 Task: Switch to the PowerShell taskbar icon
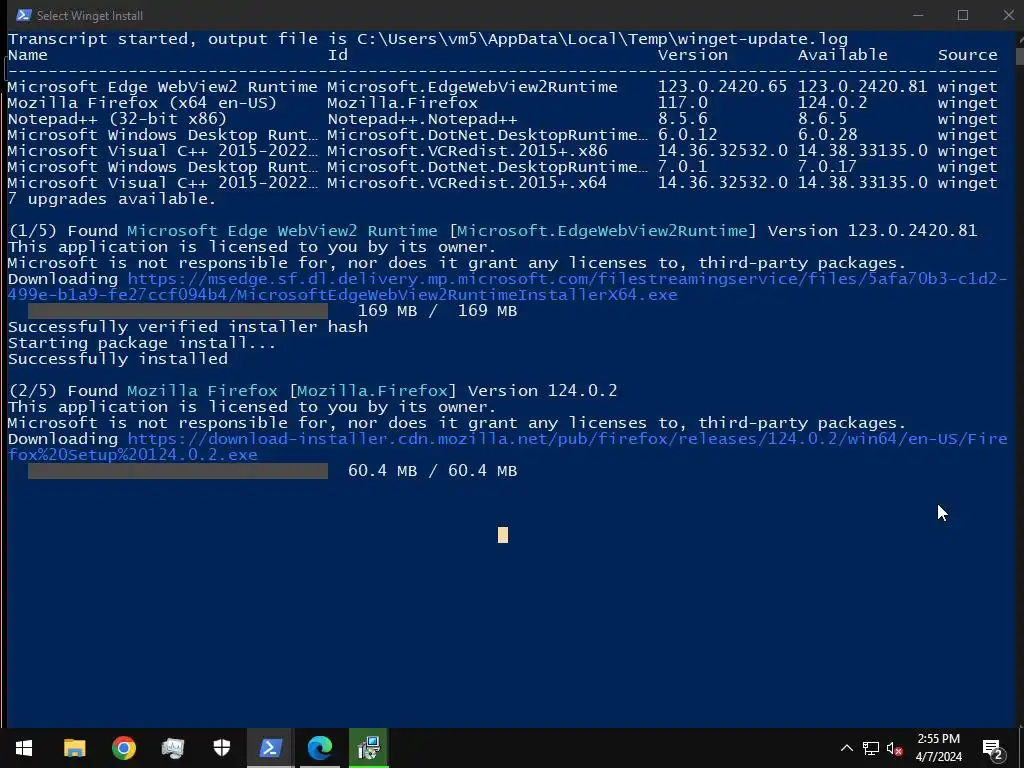(x=270, y=748)
